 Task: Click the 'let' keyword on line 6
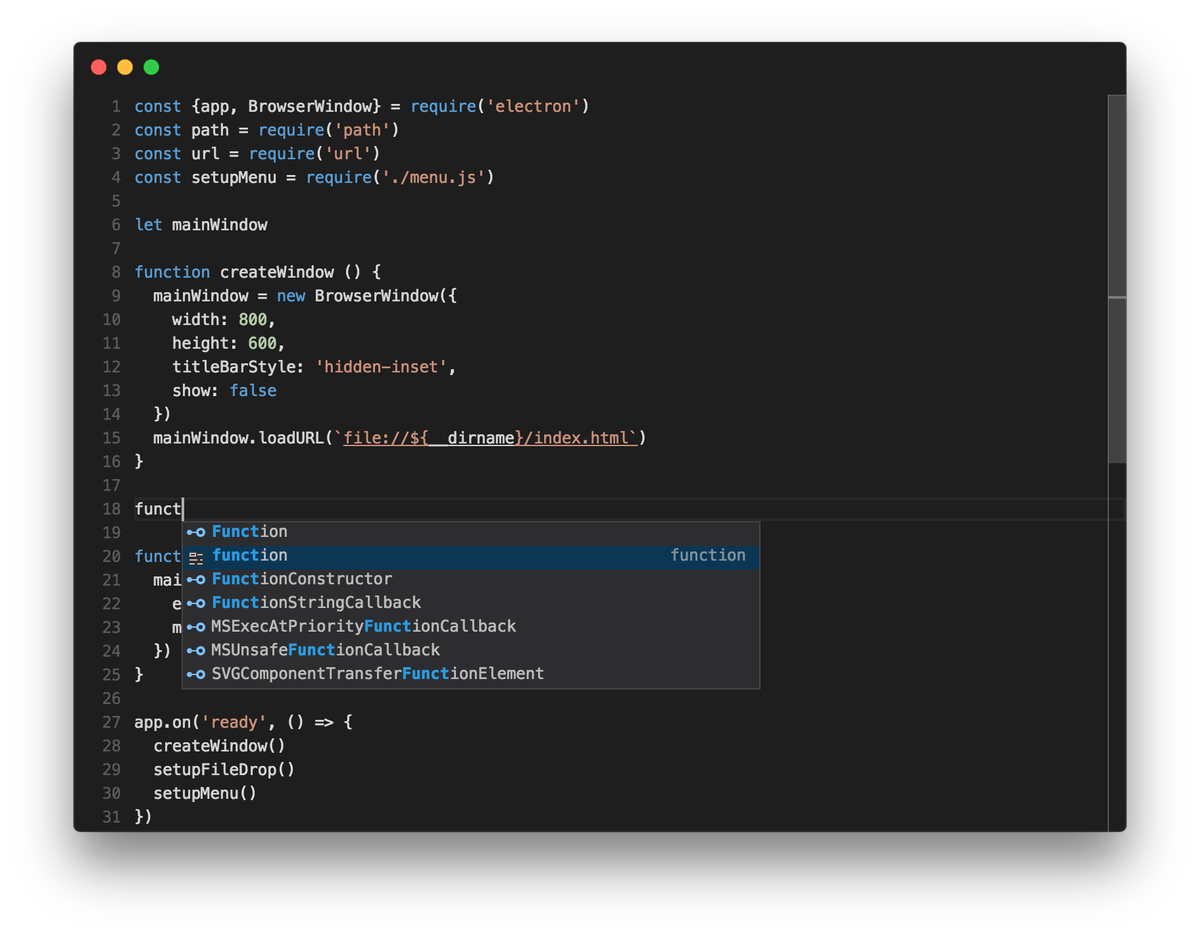coord(148,225)
